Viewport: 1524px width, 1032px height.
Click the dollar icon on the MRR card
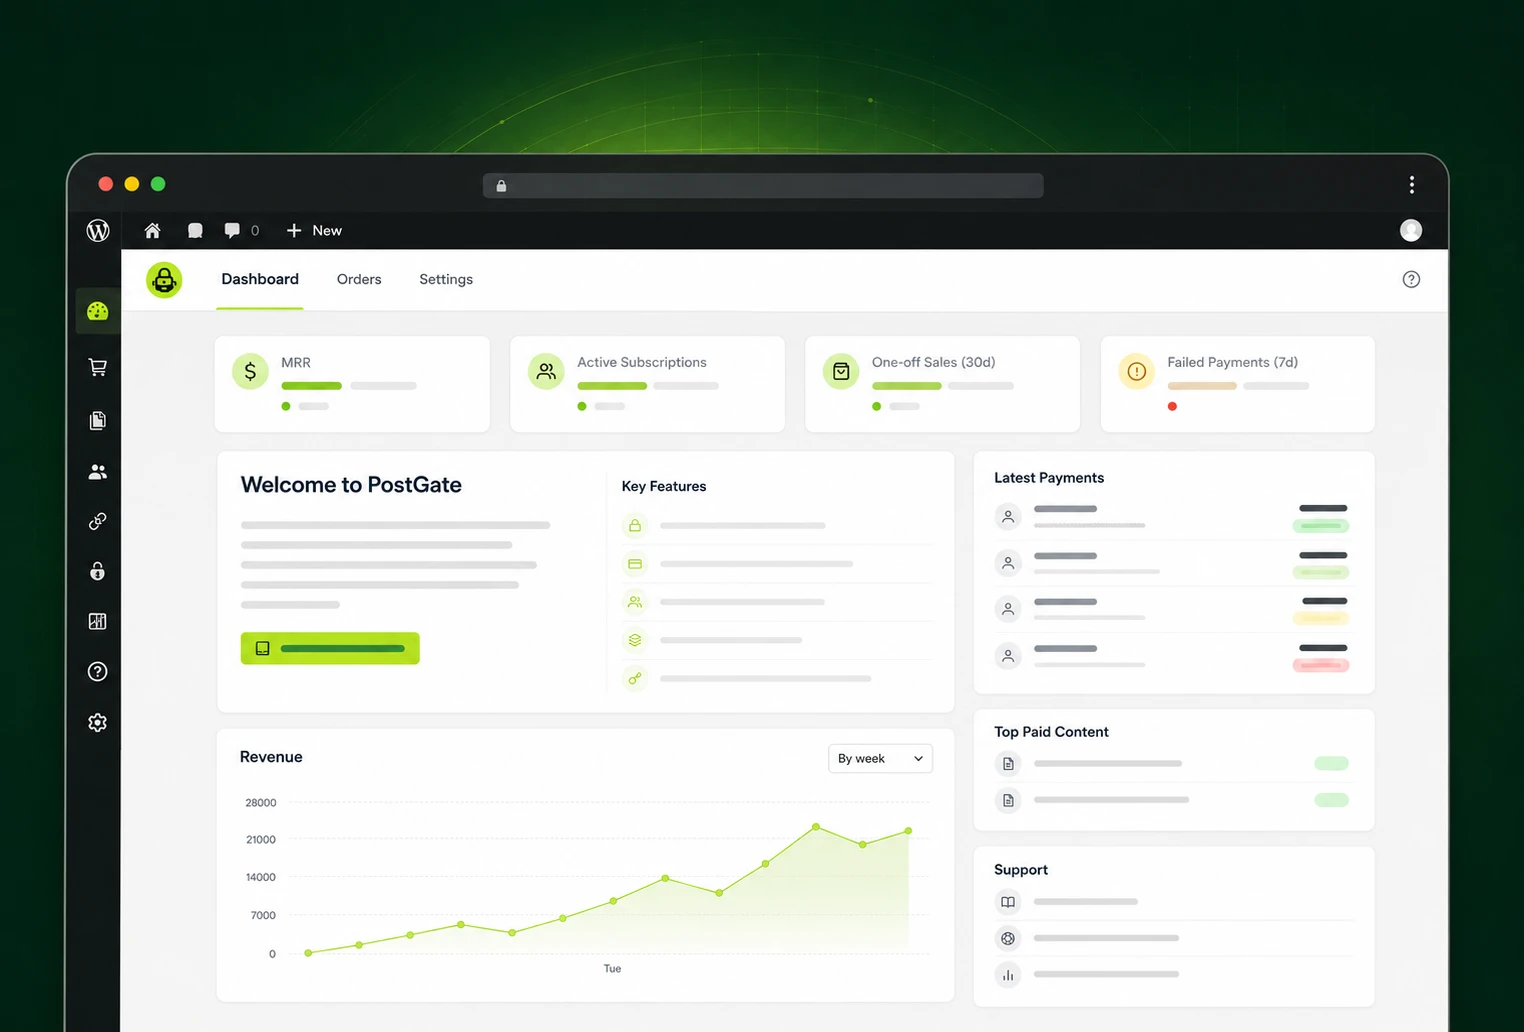(x=250, y=371)
